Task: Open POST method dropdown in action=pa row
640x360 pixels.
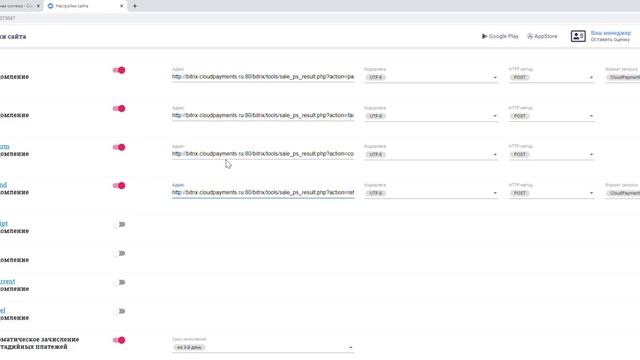Action: [x=551, y=77]
